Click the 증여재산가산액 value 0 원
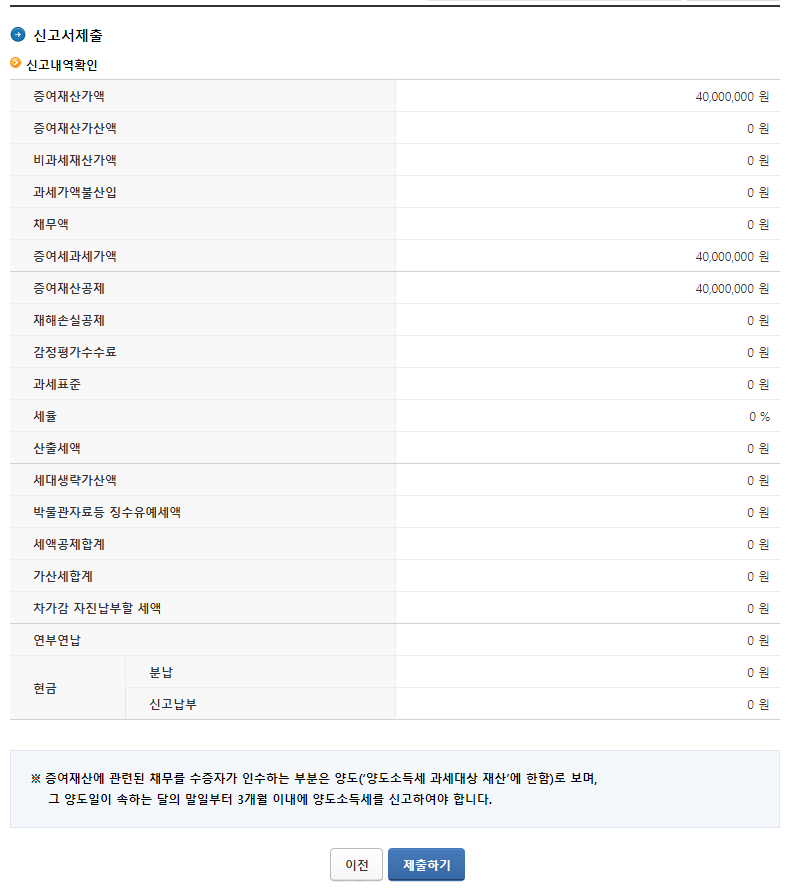 click(758, 129)
